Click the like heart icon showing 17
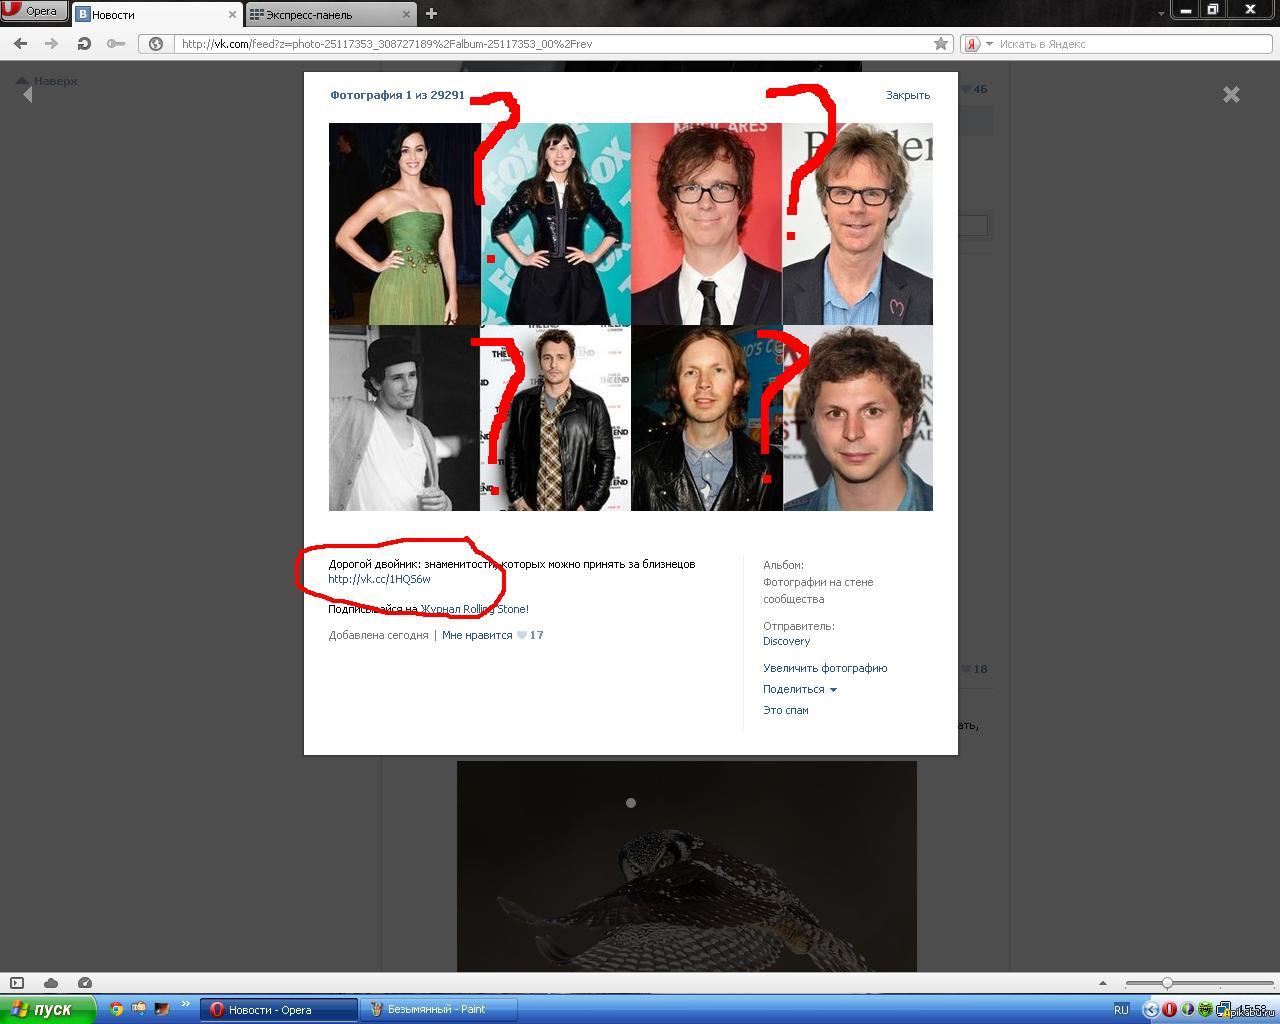1280x1024 pixels. tap(522, 635)
